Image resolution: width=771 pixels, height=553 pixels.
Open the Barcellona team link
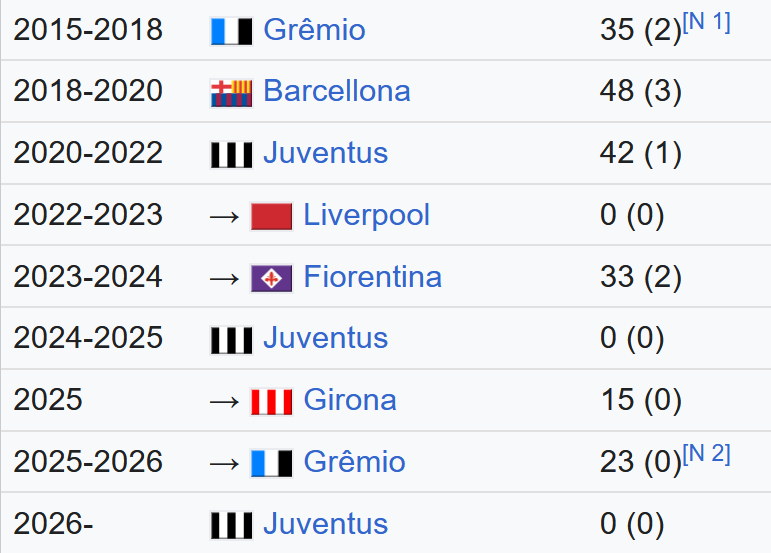337,91
